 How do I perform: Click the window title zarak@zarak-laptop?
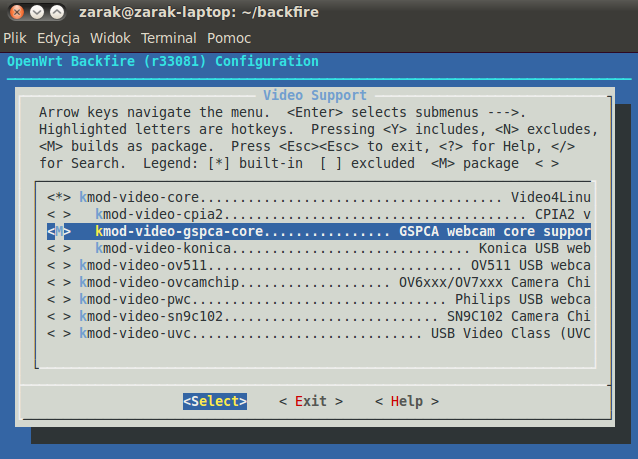(199, 12)
